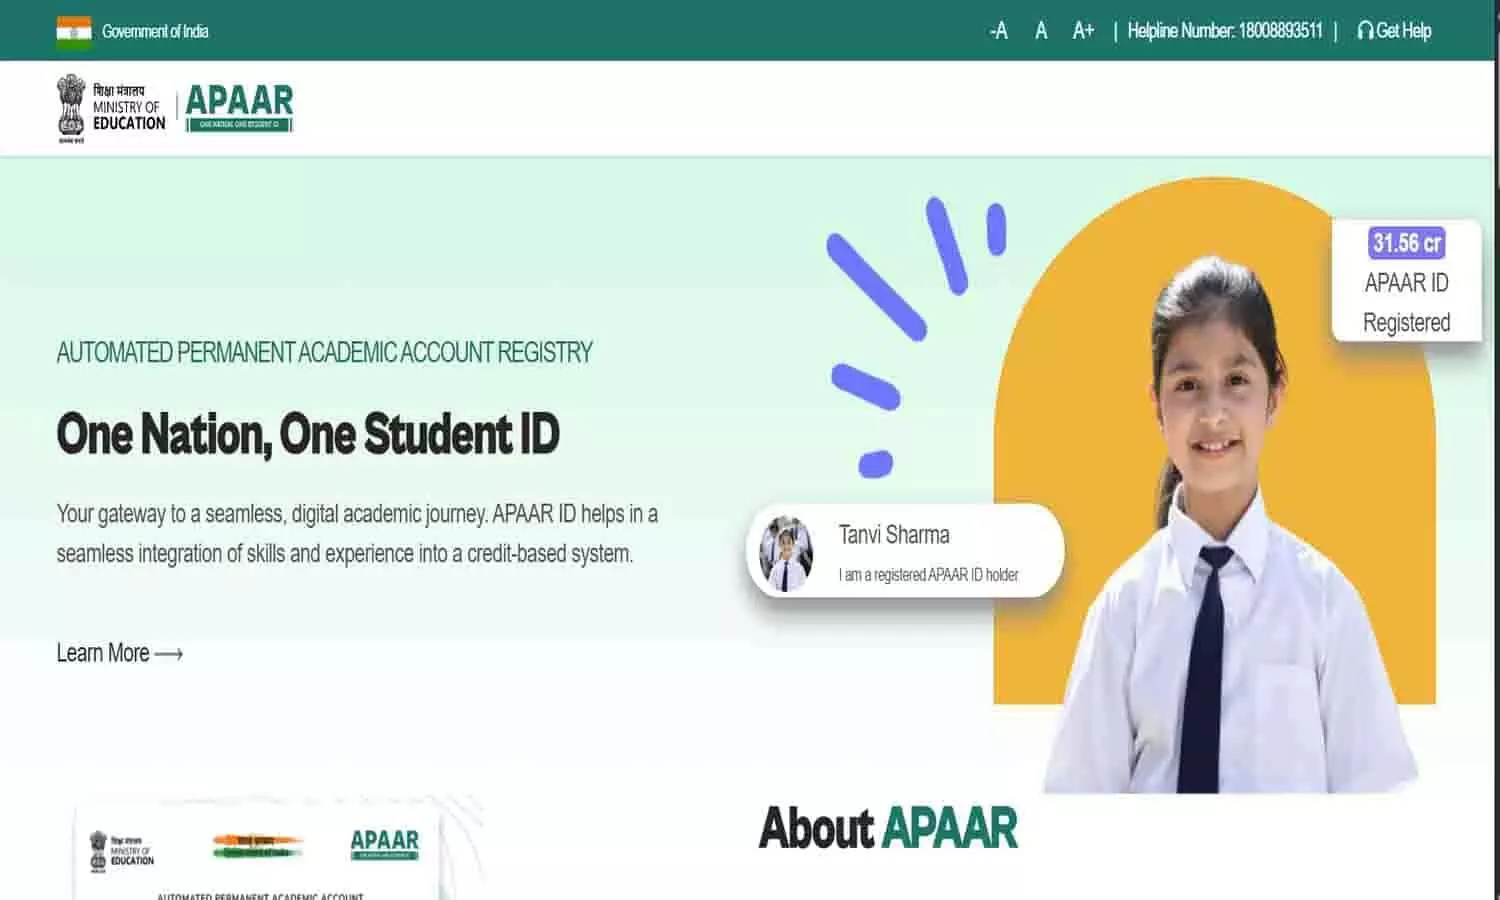Screen dimensions: 1500x900
Task: Click the Ministry of Education emblem in header
Action: [x=71, y=107]
